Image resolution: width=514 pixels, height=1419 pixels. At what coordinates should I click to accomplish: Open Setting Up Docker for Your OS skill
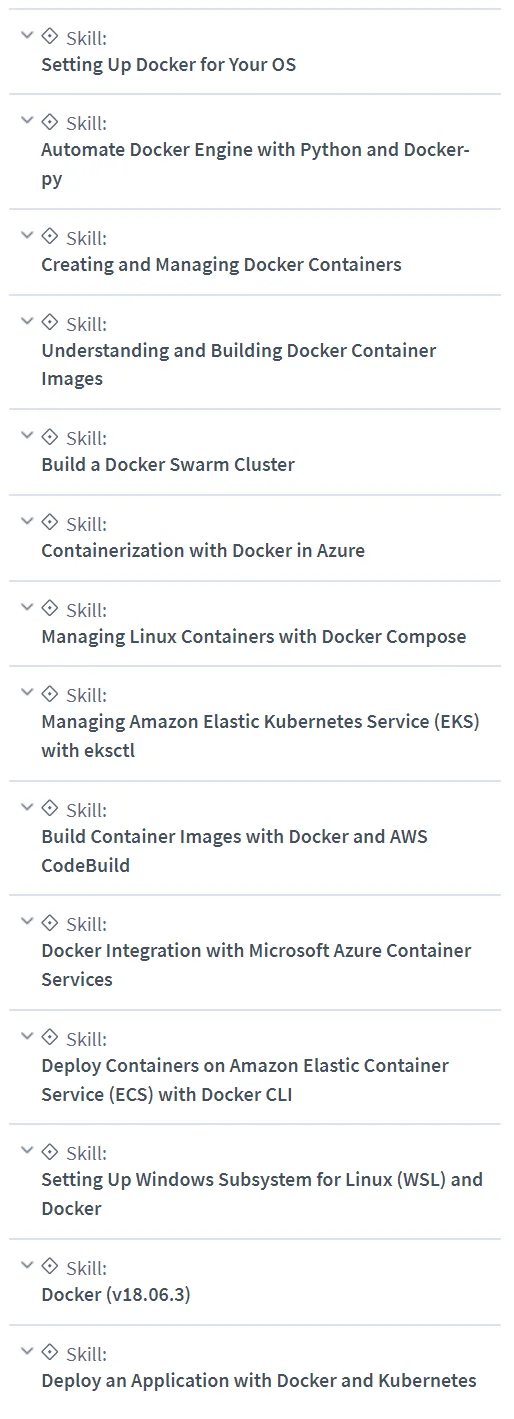pyautogui.click(x=169, y=65)
